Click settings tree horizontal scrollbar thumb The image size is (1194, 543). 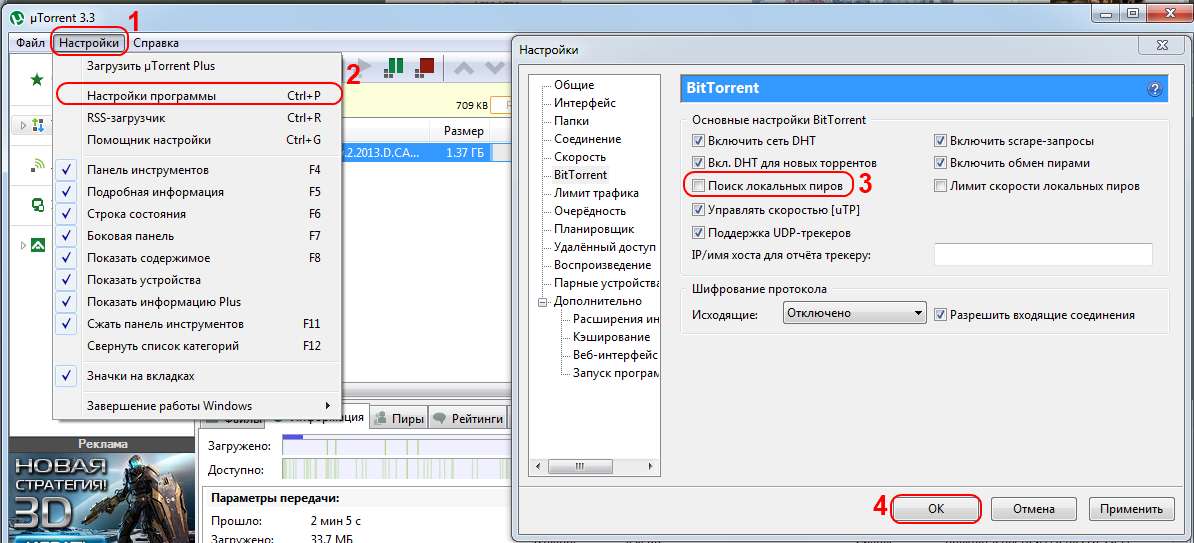click(579, 465)
